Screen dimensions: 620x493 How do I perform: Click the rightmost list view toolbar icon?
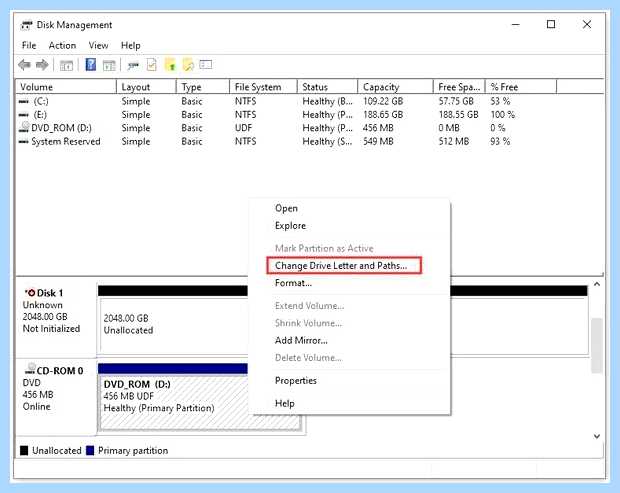click(x=206, y=64)
